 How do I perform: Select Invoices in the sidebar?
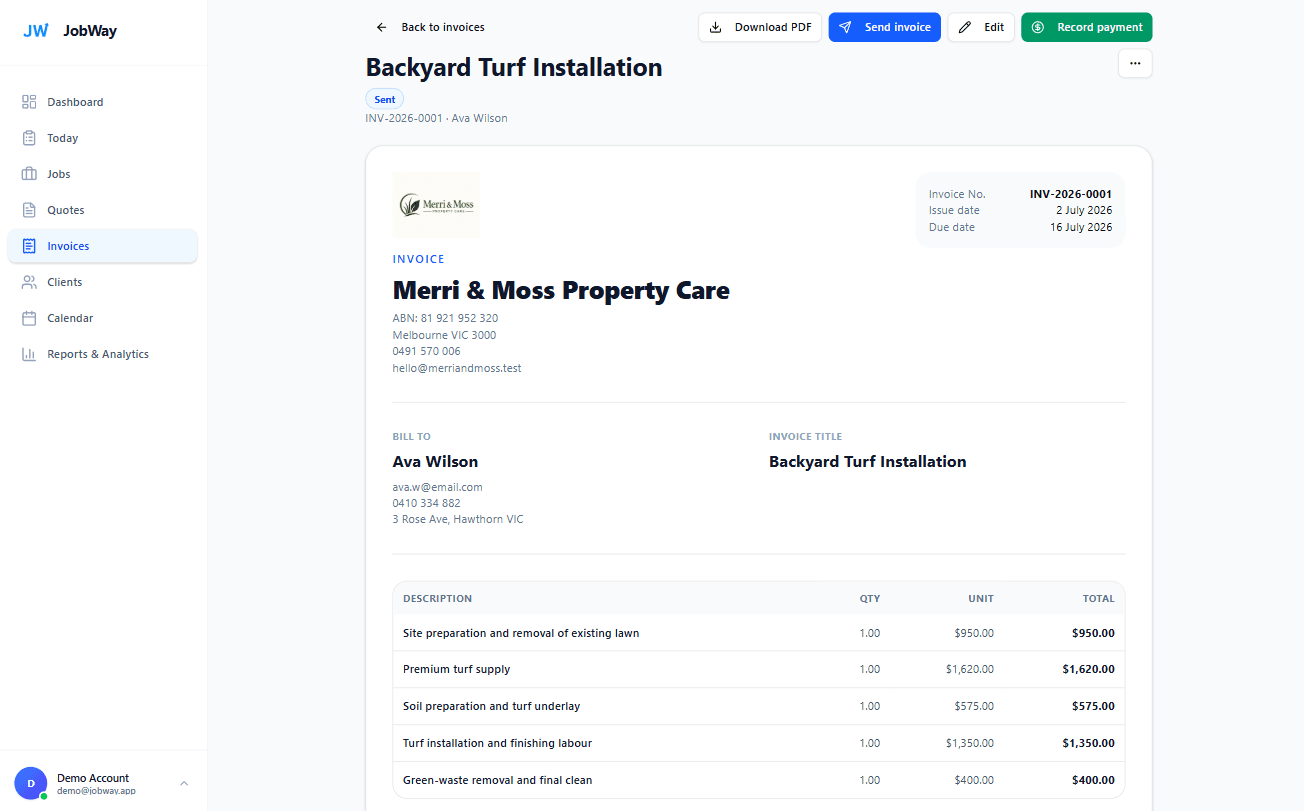pos(102,246)
